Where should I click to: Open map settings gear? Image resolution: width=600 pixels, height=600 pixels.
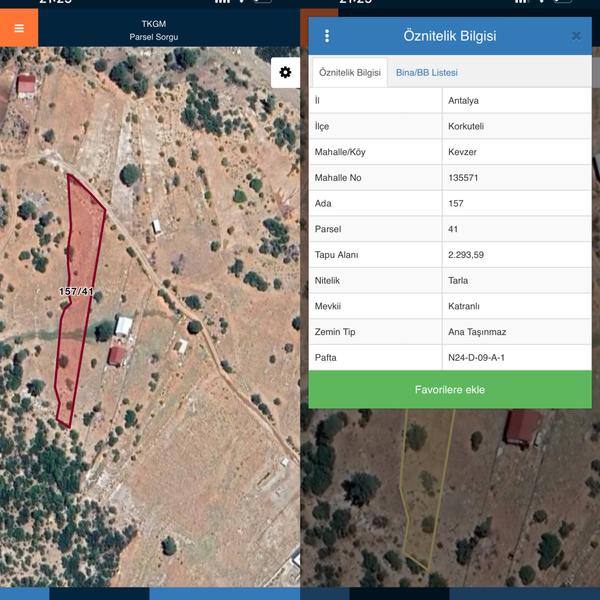click(x=285, y=72)
